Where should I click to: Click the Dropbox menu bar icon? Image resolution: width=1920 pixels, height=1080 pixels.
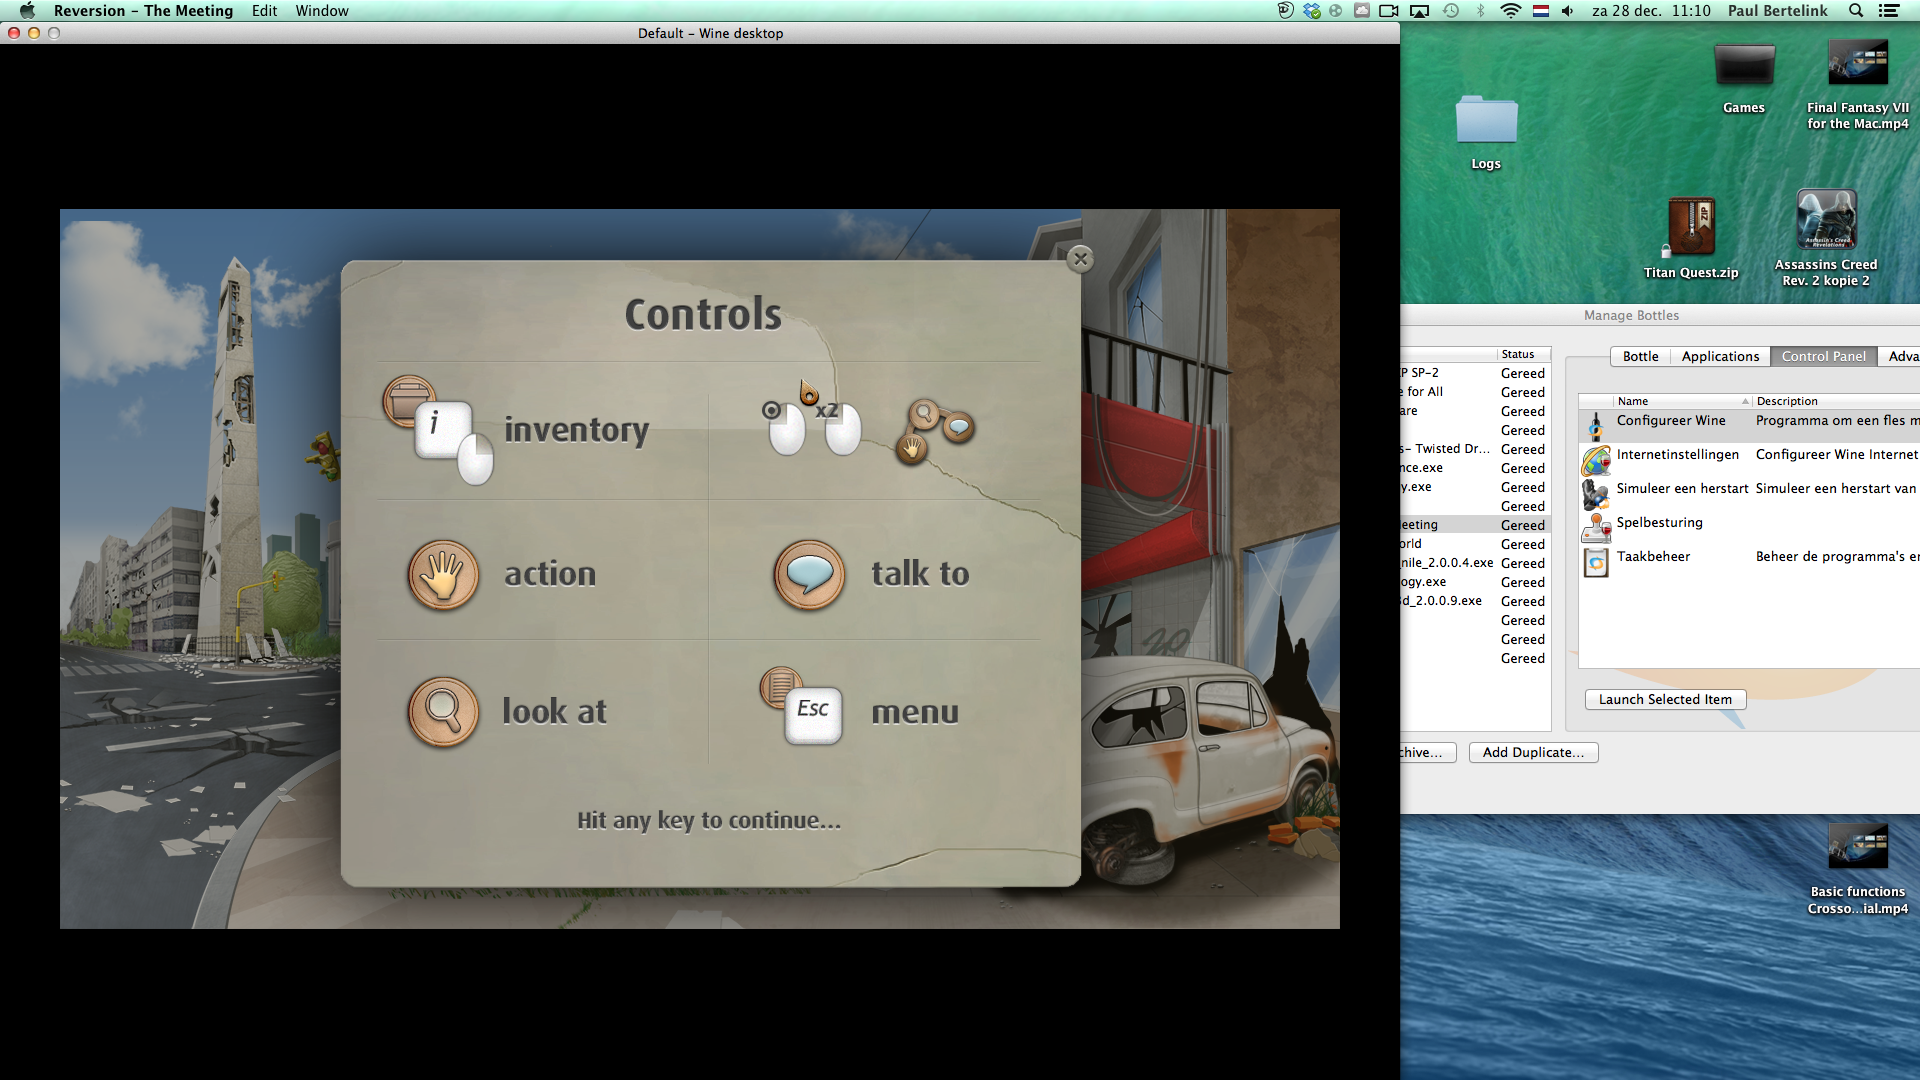[1311, 11]
